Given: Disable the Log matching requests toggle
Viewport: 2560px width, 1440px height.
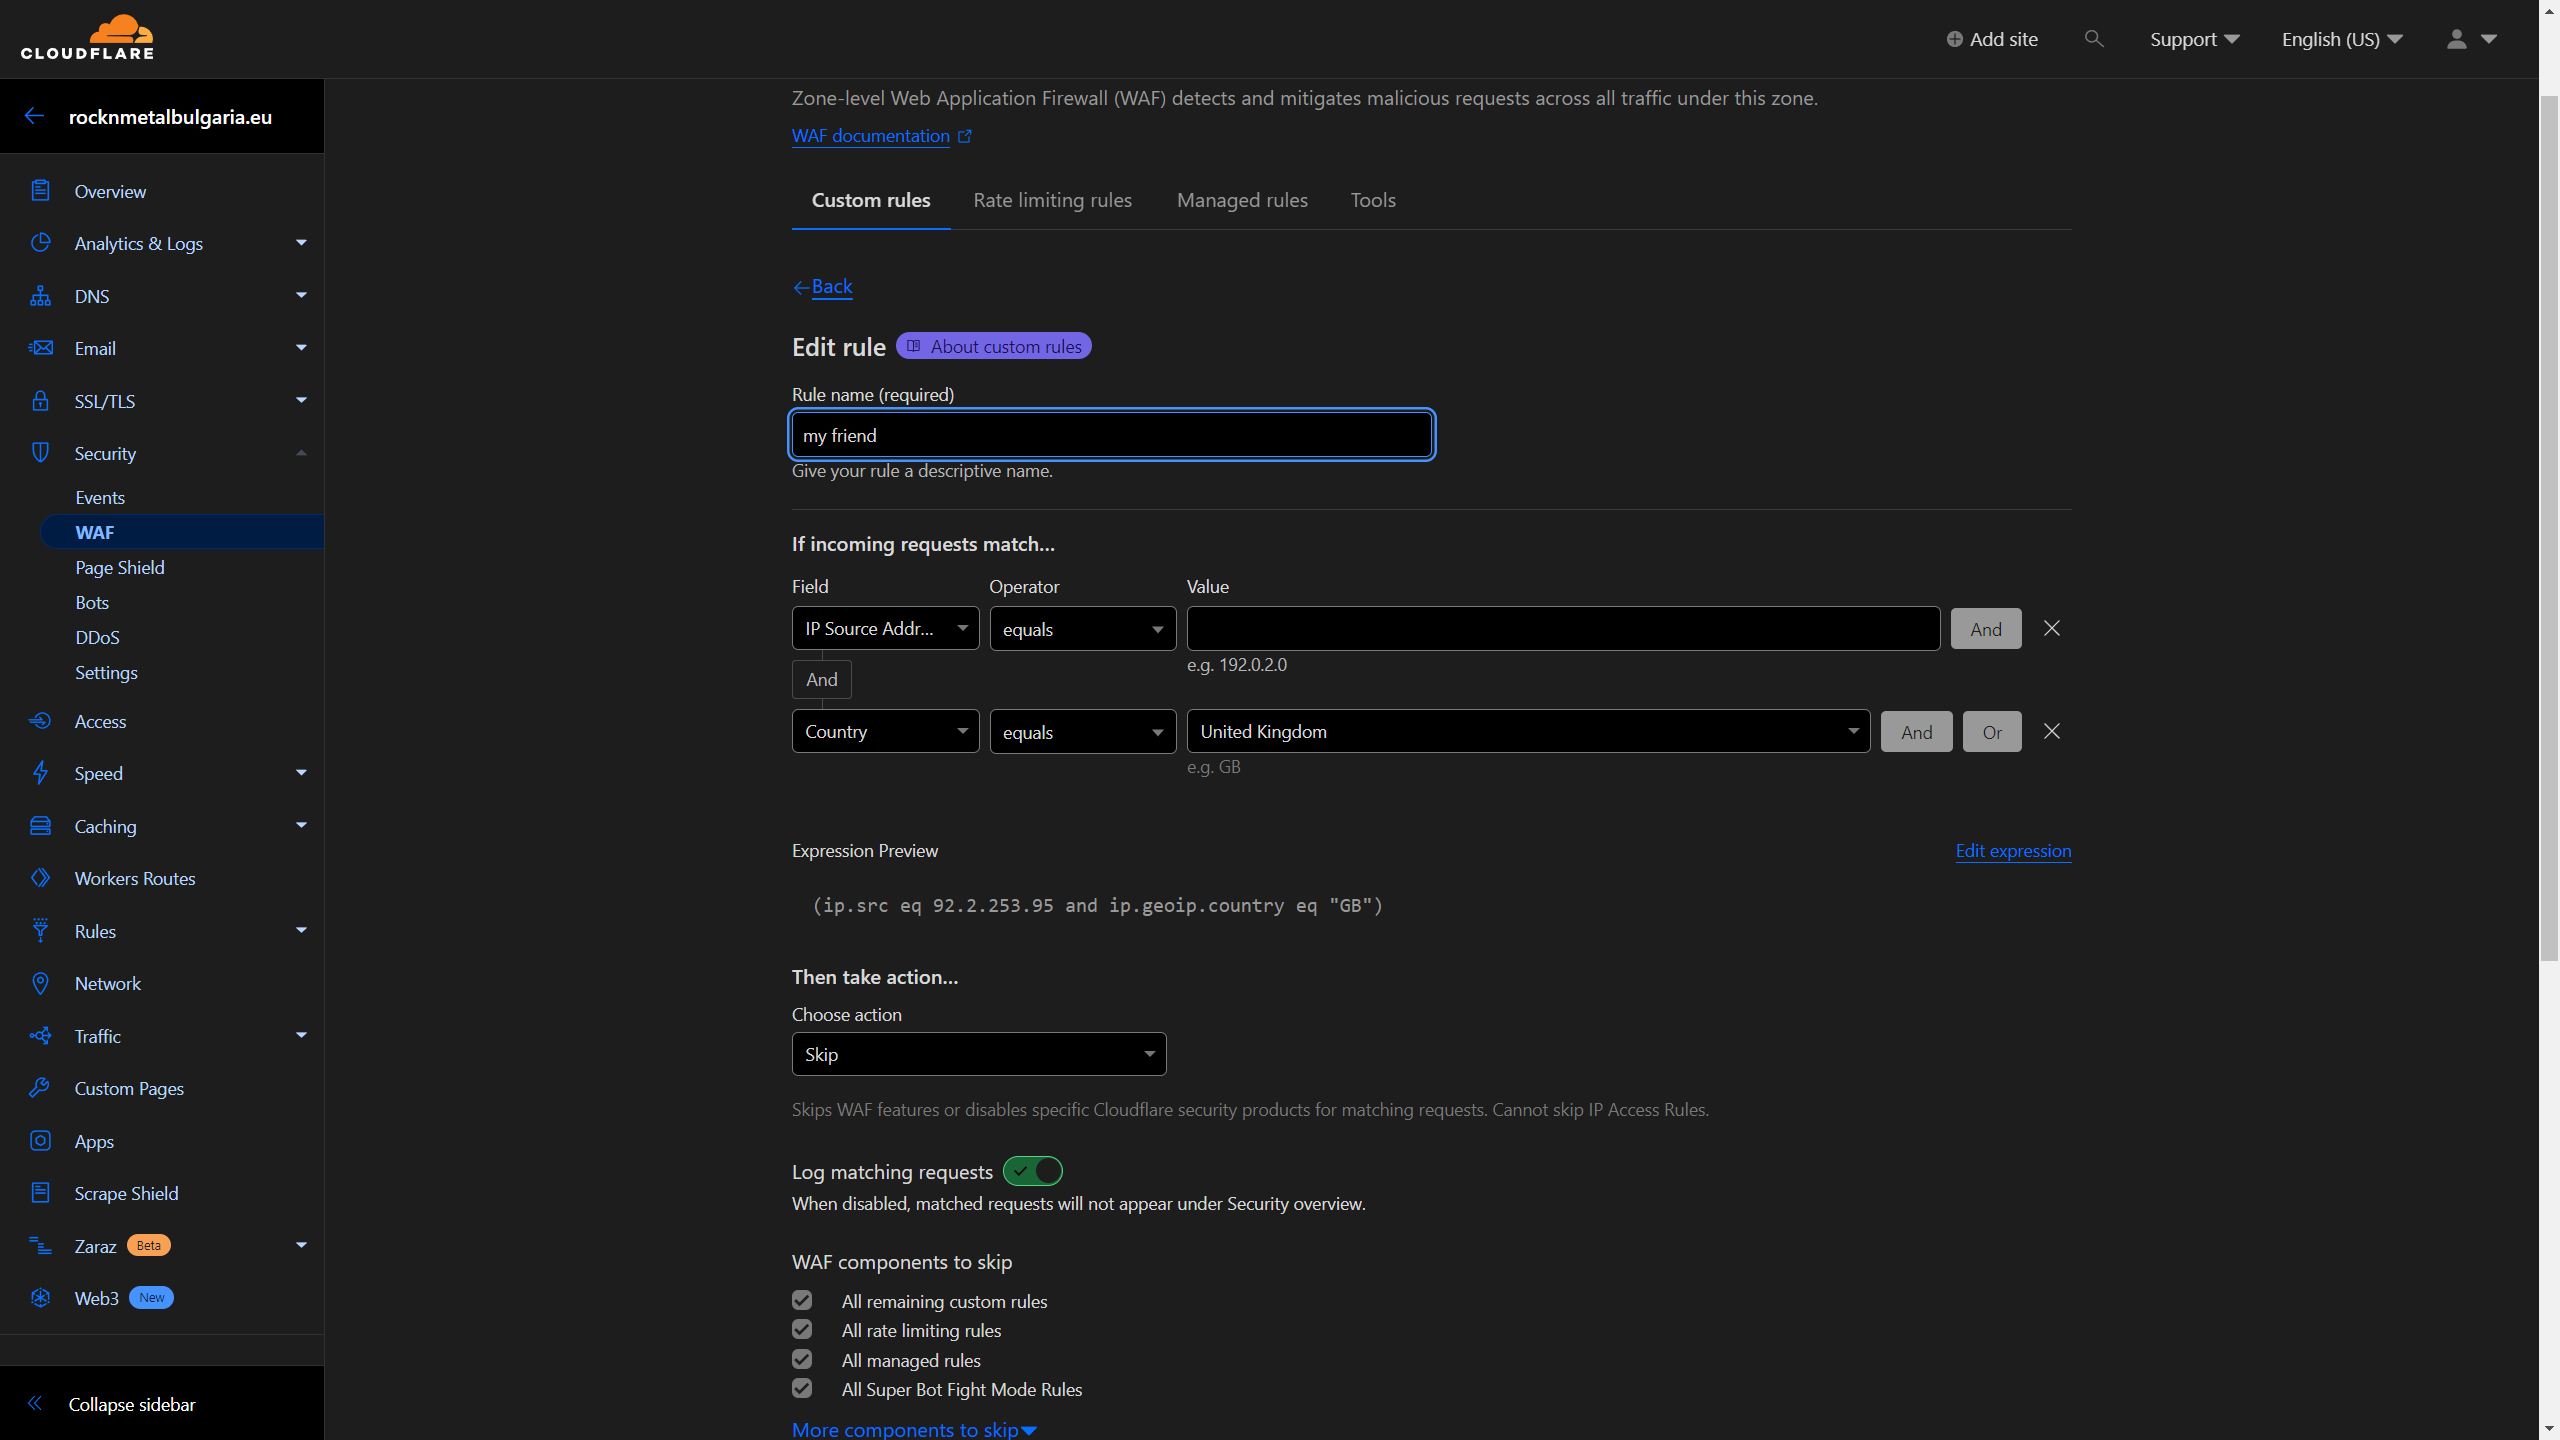Looking at the screenshot, I should tap(1032, 1171).
